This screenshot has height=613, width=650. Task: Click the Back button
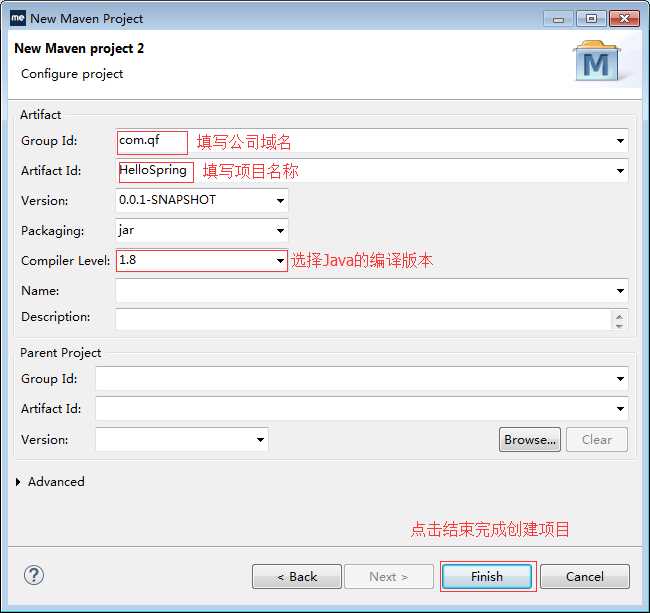click(297, 577)
